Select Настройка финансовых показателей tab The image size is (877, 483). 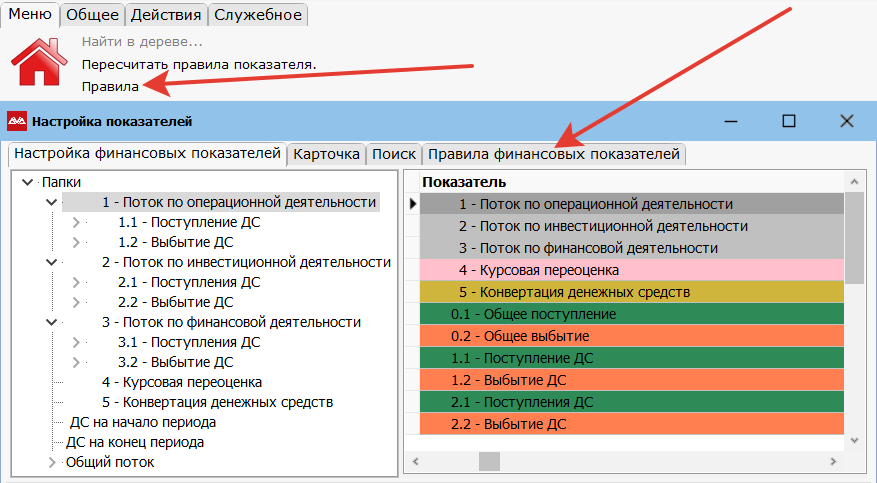click(147, 154)
